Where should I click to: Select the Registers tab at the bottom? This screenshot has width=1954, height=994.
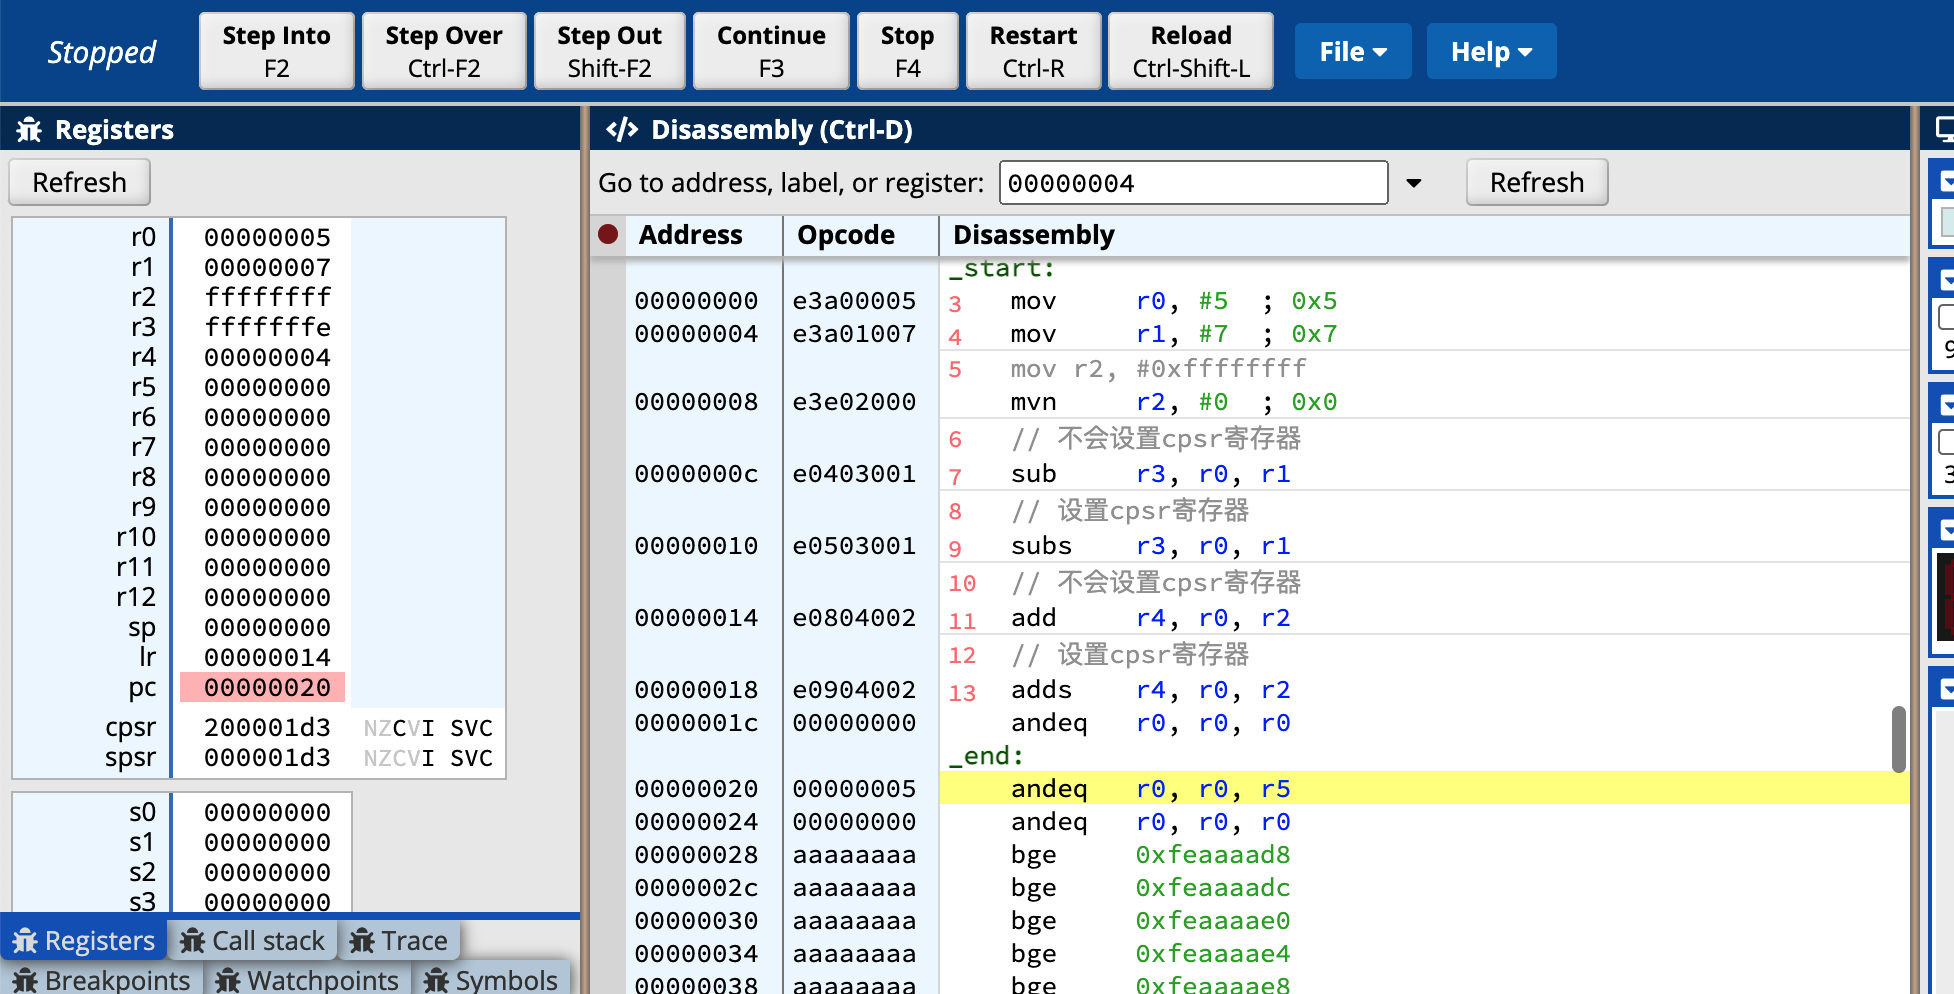(85, 941)
